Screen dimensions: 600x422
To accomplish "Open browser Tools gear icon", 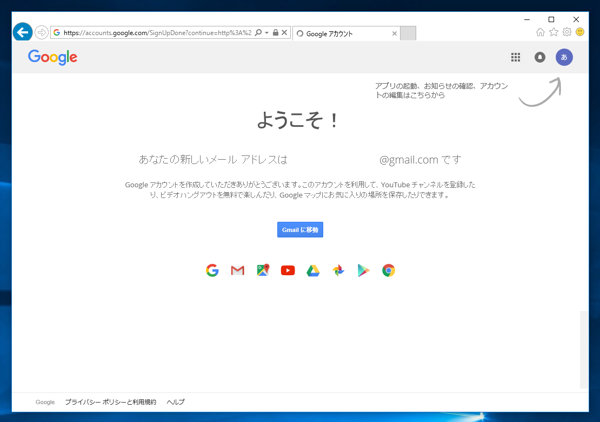I will pyautogui.click(x=567, y=32).
